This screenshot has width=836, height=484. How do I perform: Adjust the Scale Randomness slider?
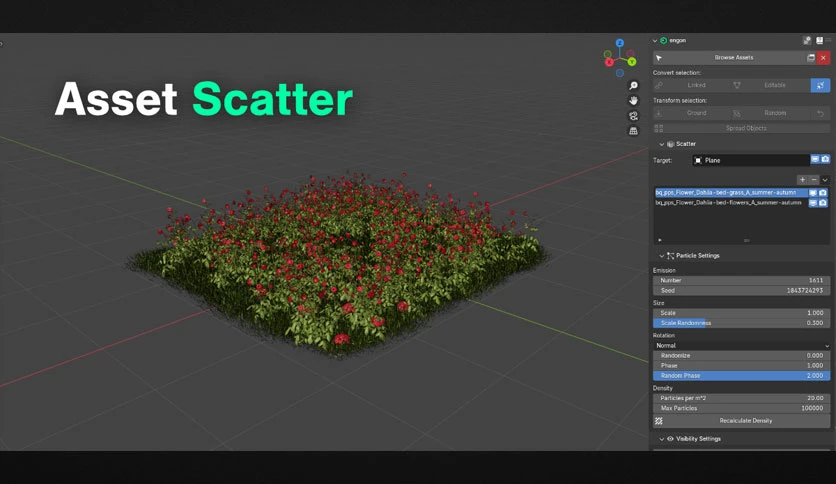[742, 323]
